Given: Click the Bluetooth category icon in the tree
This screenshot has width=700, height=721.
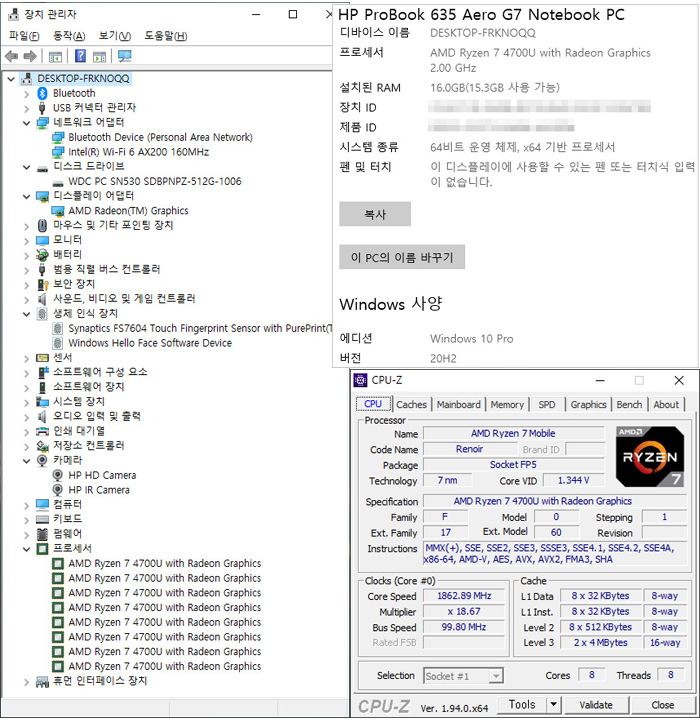Looking at the screenshot, I should click(42, 93).
